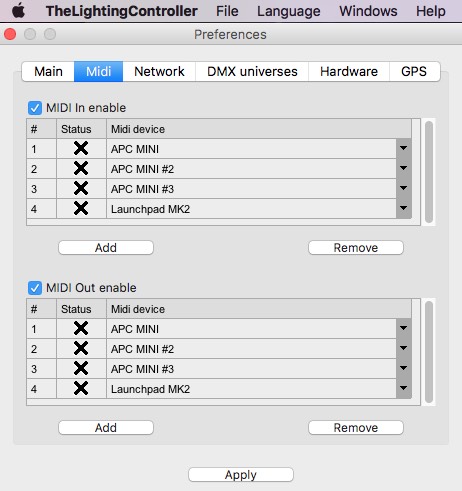Viewport: 462px width, 491px height.
Task: Expand MIDI Out APC MINI #2 dropdown
Action: [x=404, y=349]
